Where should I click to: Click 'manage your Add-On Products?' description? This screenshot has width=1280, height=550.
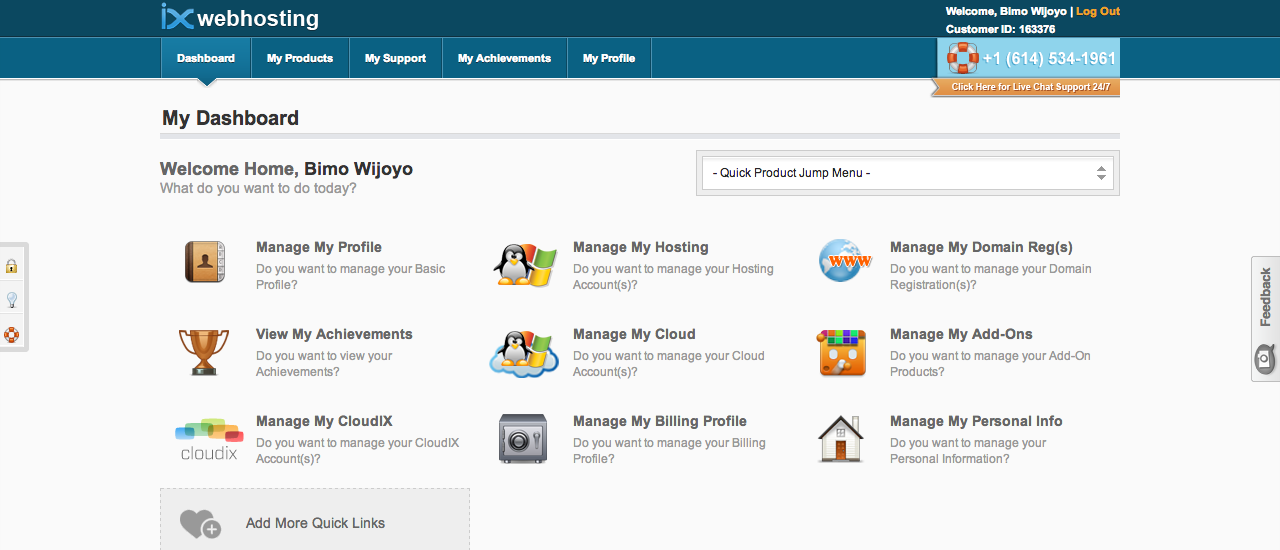(x=990, y=364)
